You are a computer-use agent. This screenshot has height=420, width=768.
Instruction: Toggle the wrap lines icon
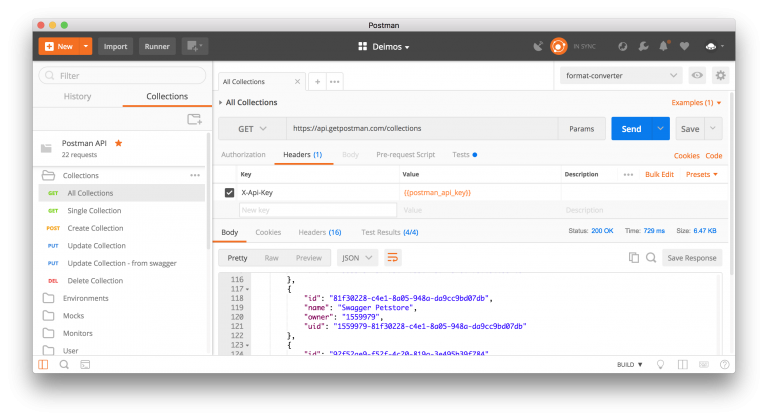(x=393, y=258)
